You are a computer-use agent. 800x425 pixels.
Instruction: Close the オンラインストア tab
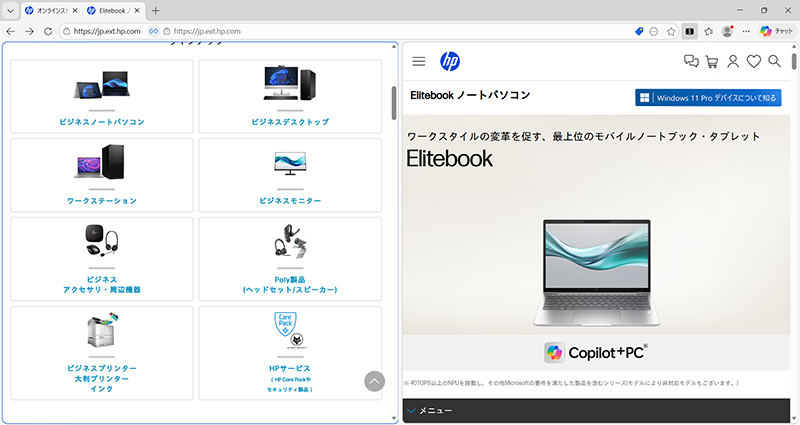click(x=75, y=10)
